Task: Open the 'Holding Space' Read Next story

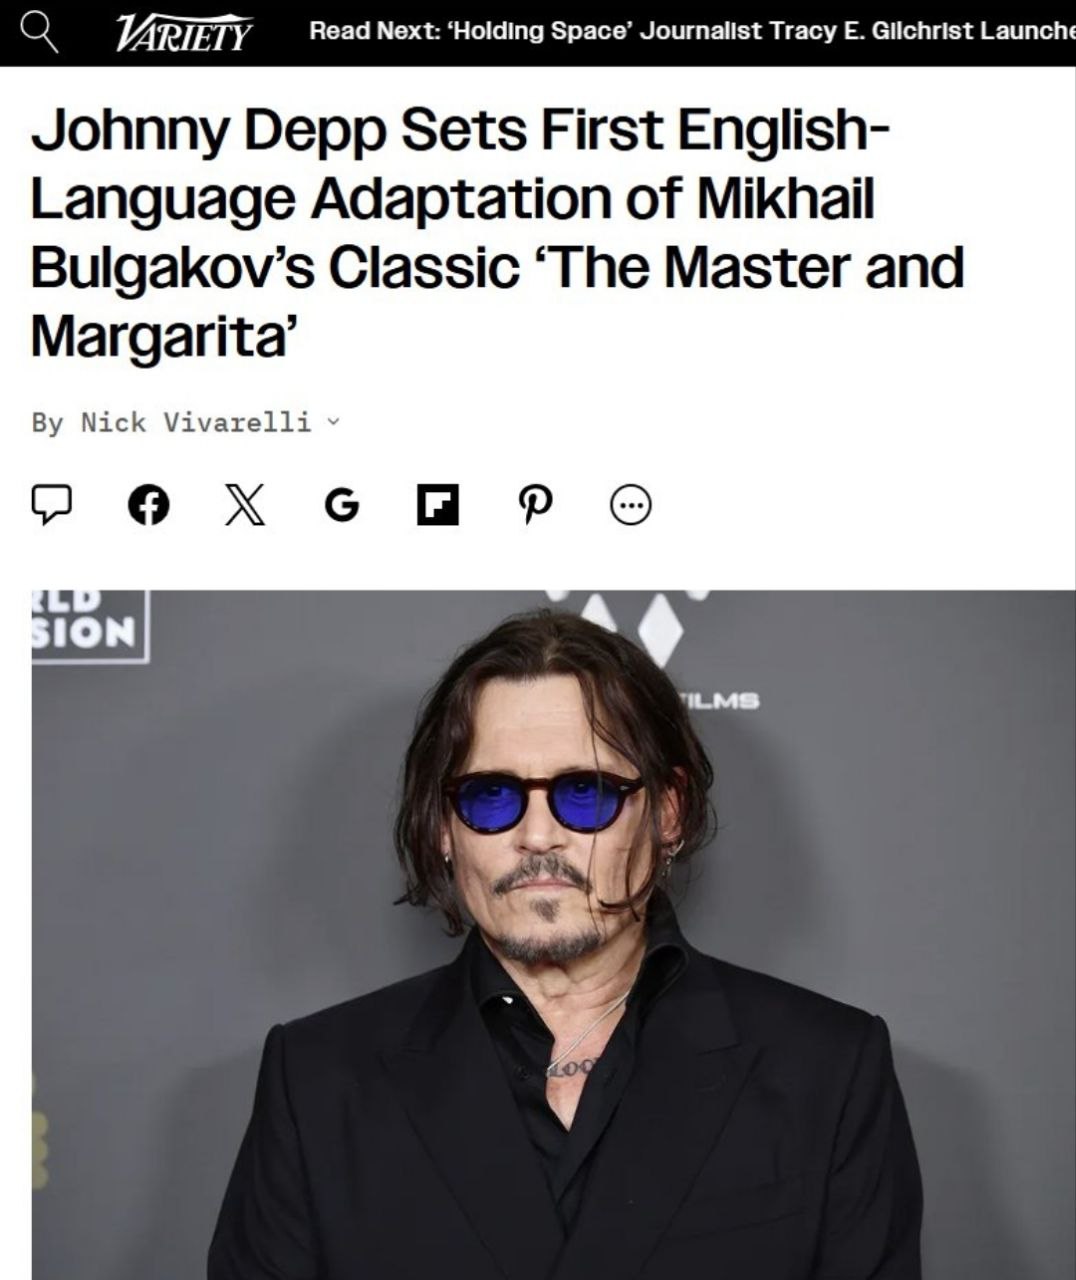Action: (762, 31)
